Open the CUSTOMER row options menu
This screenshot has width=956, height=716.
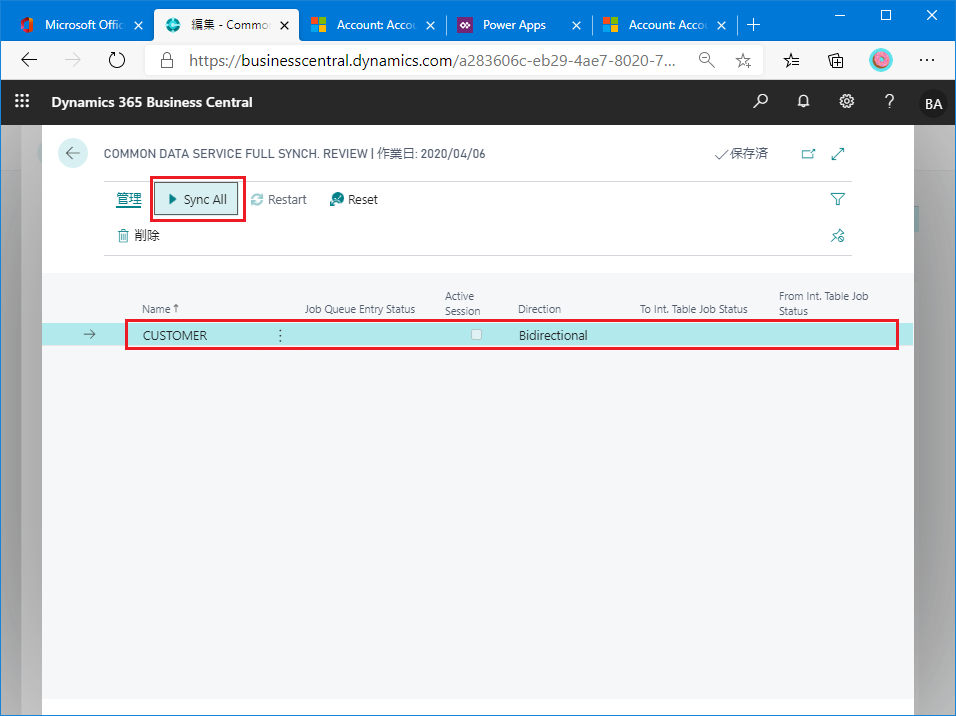280,336
